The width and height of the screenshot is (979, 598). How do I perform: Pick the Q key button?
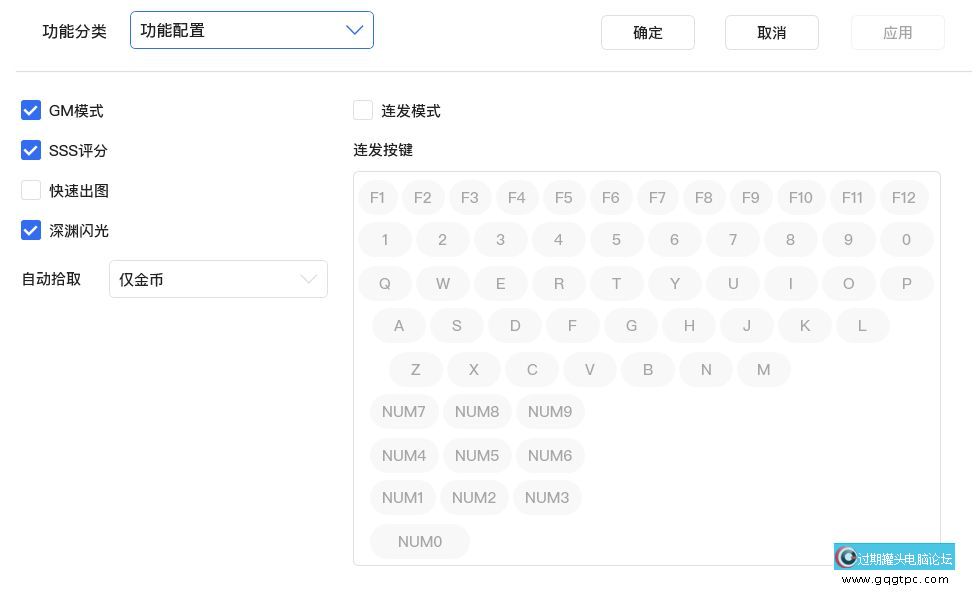385,284
